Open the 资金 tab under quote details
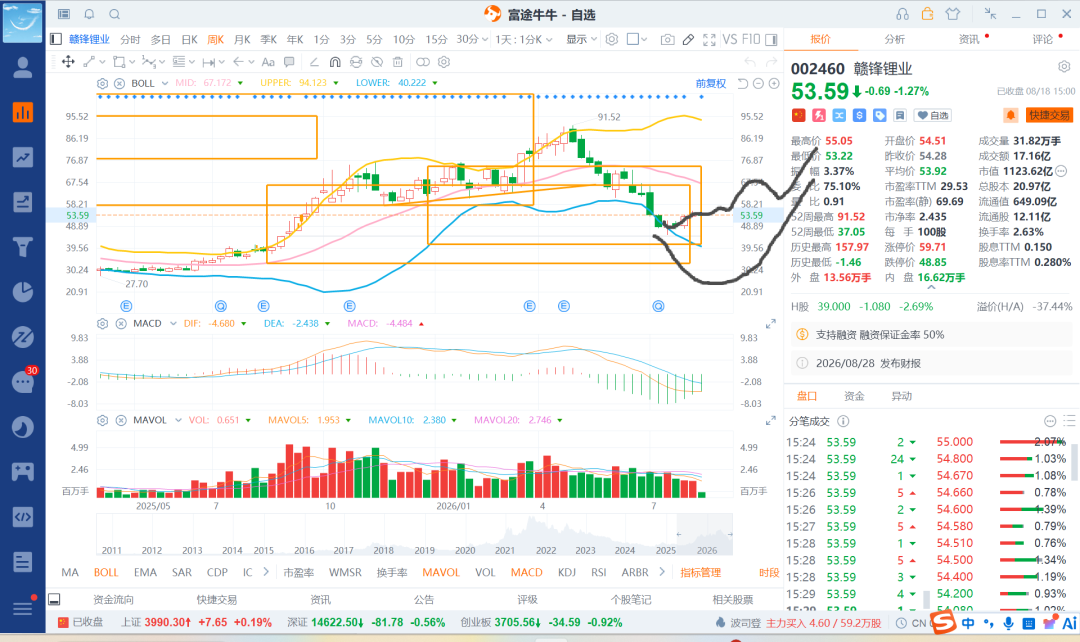Screen dimensions: 1080x642 [x=854, y=396]
